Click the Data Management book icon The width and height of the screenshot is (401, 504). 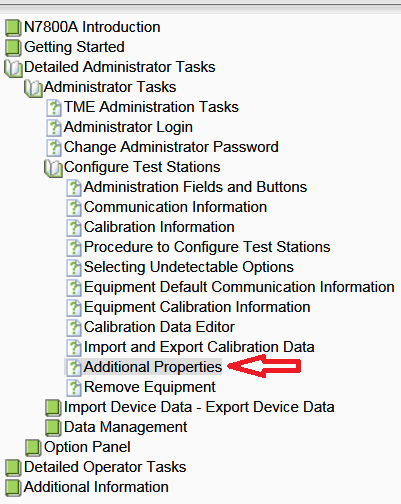point(53,427)
